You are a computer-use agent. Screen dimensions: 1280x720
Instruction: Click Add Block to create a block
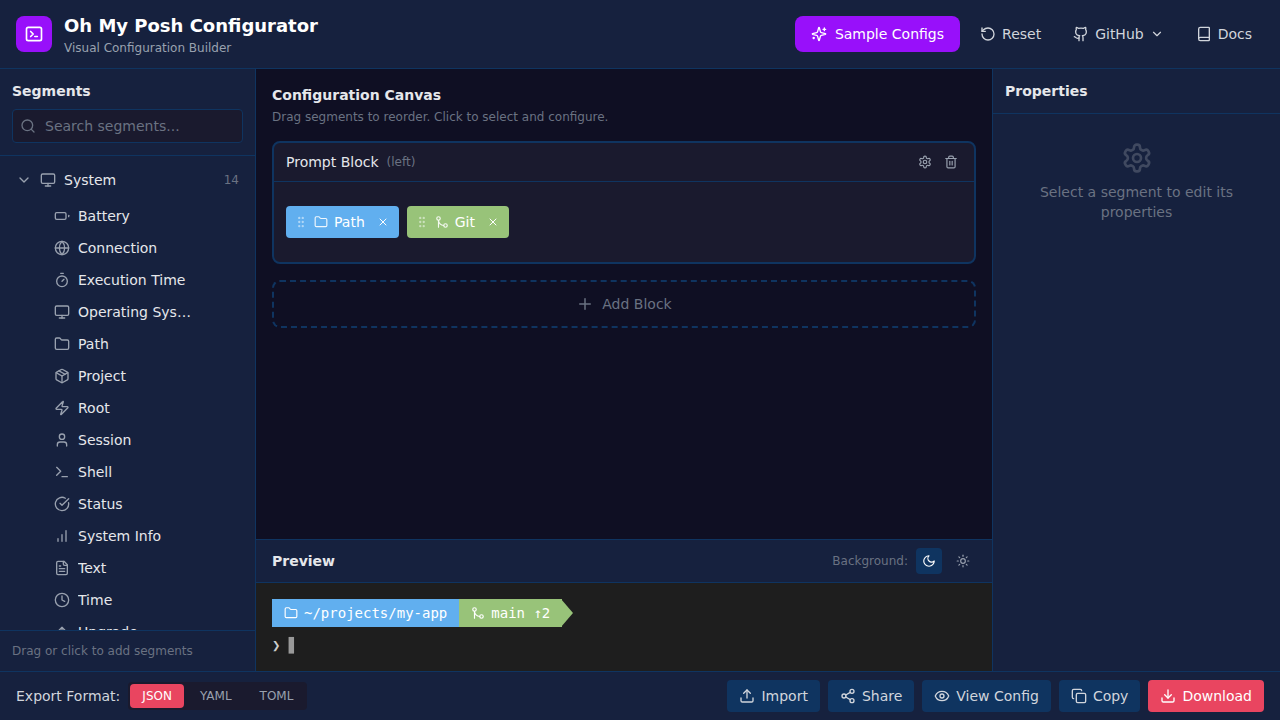point(624,303)
